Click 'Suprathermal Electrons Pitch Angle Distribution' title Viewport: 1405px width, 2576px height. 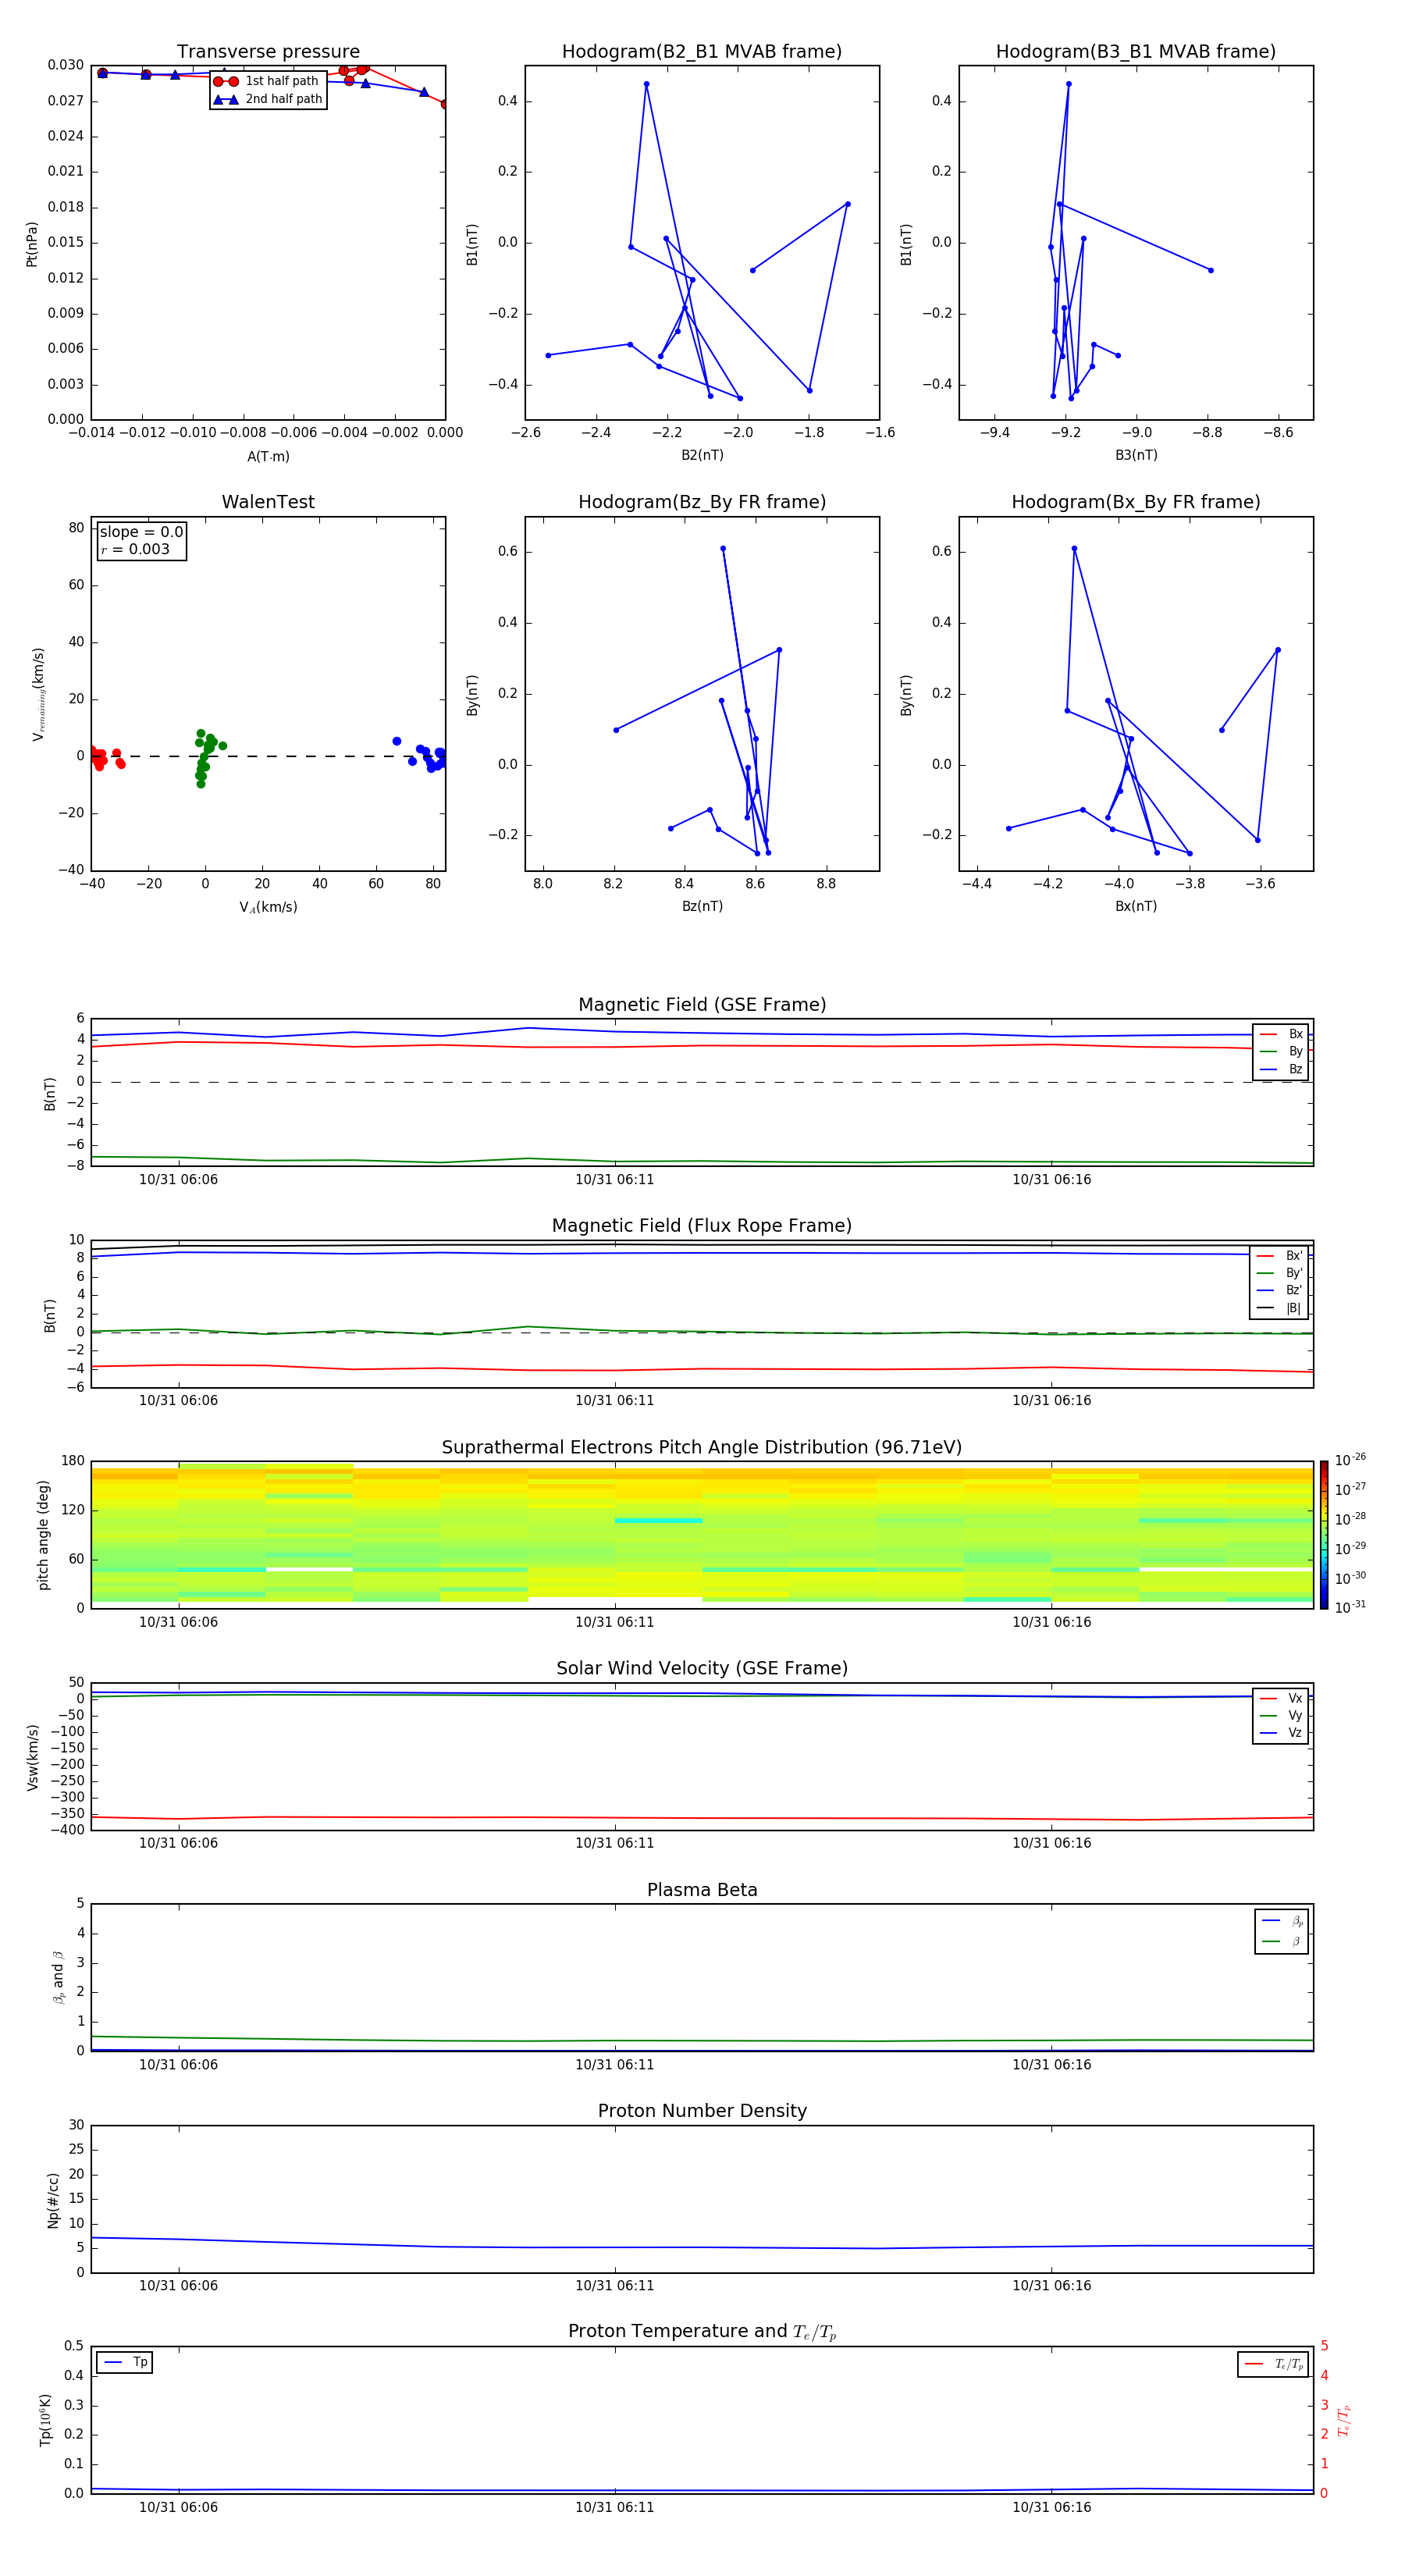tap(702, 1448)
